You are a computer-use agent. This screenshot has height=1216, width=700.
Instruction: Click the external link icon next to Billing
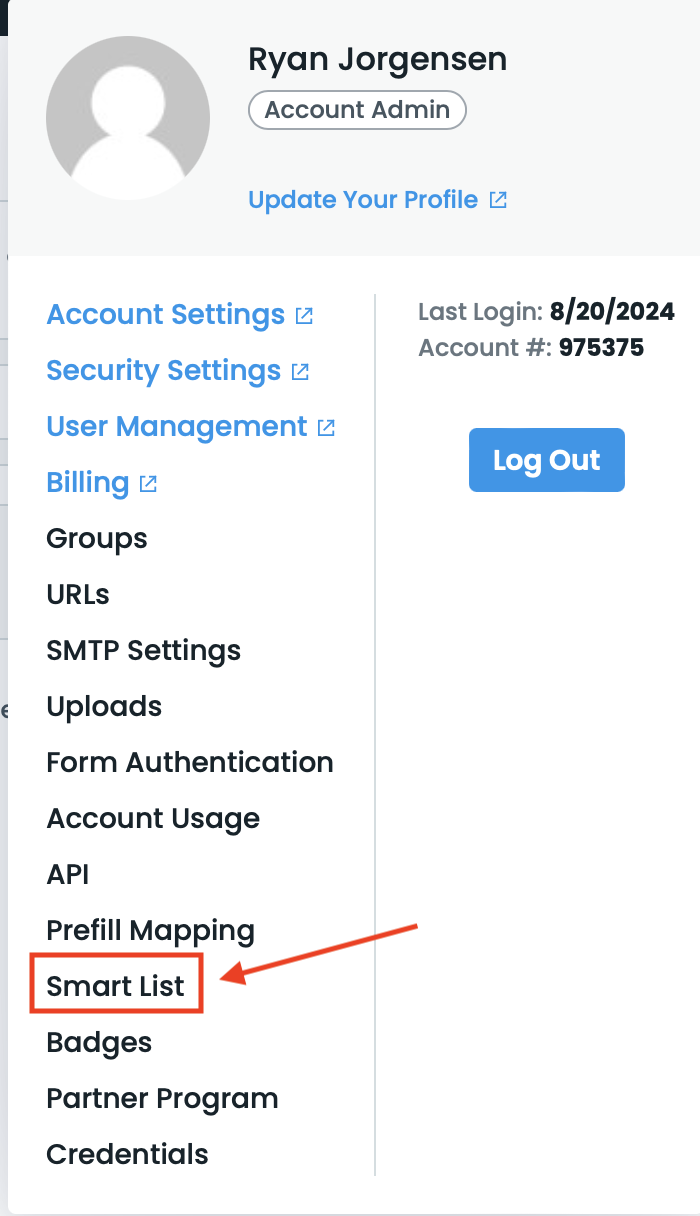click(x=148, y=482)
